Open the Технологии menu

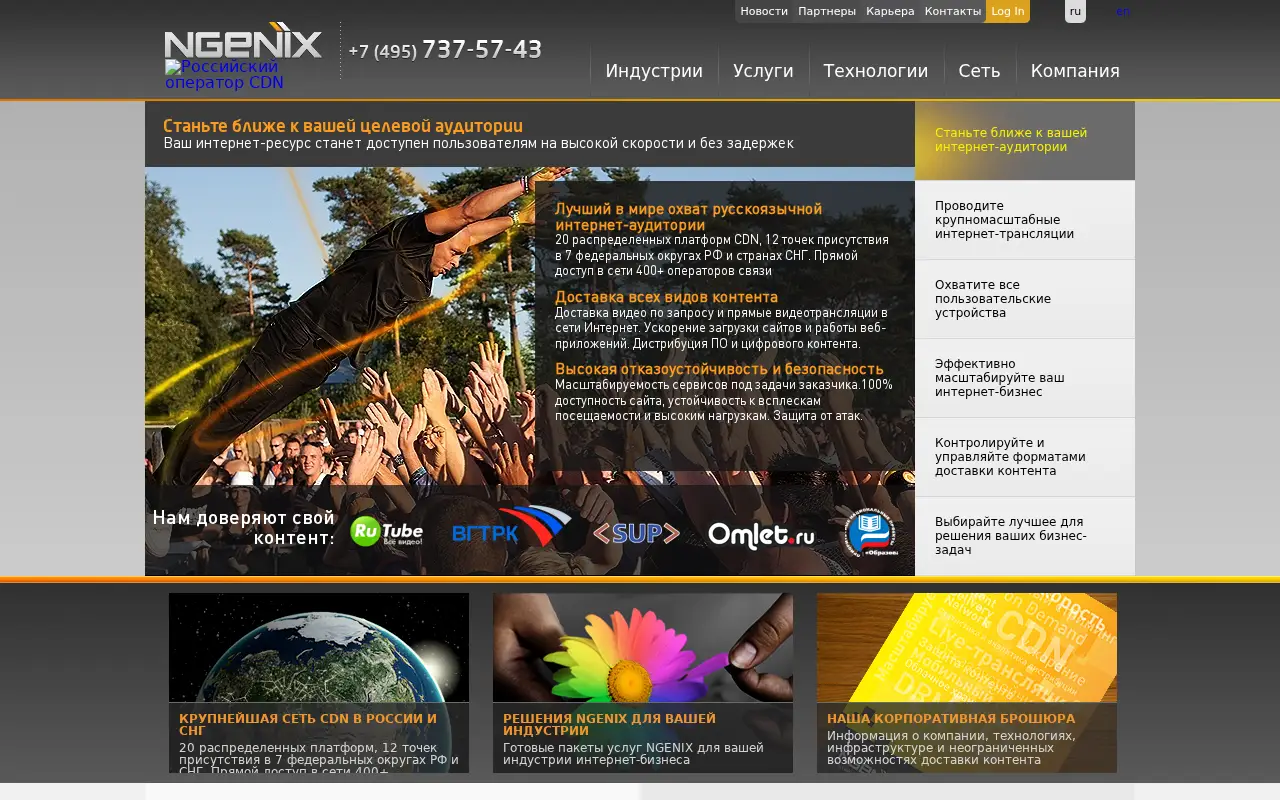pyautogui.click(x=876, y=71)
